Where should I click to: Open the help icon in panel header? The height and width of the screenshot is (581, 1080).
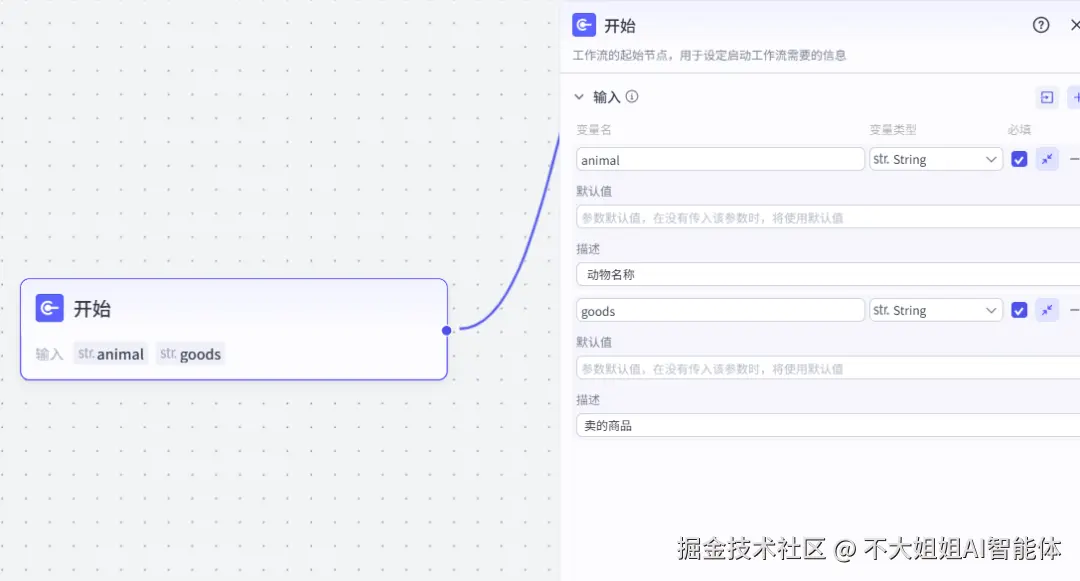point(1041,25)
